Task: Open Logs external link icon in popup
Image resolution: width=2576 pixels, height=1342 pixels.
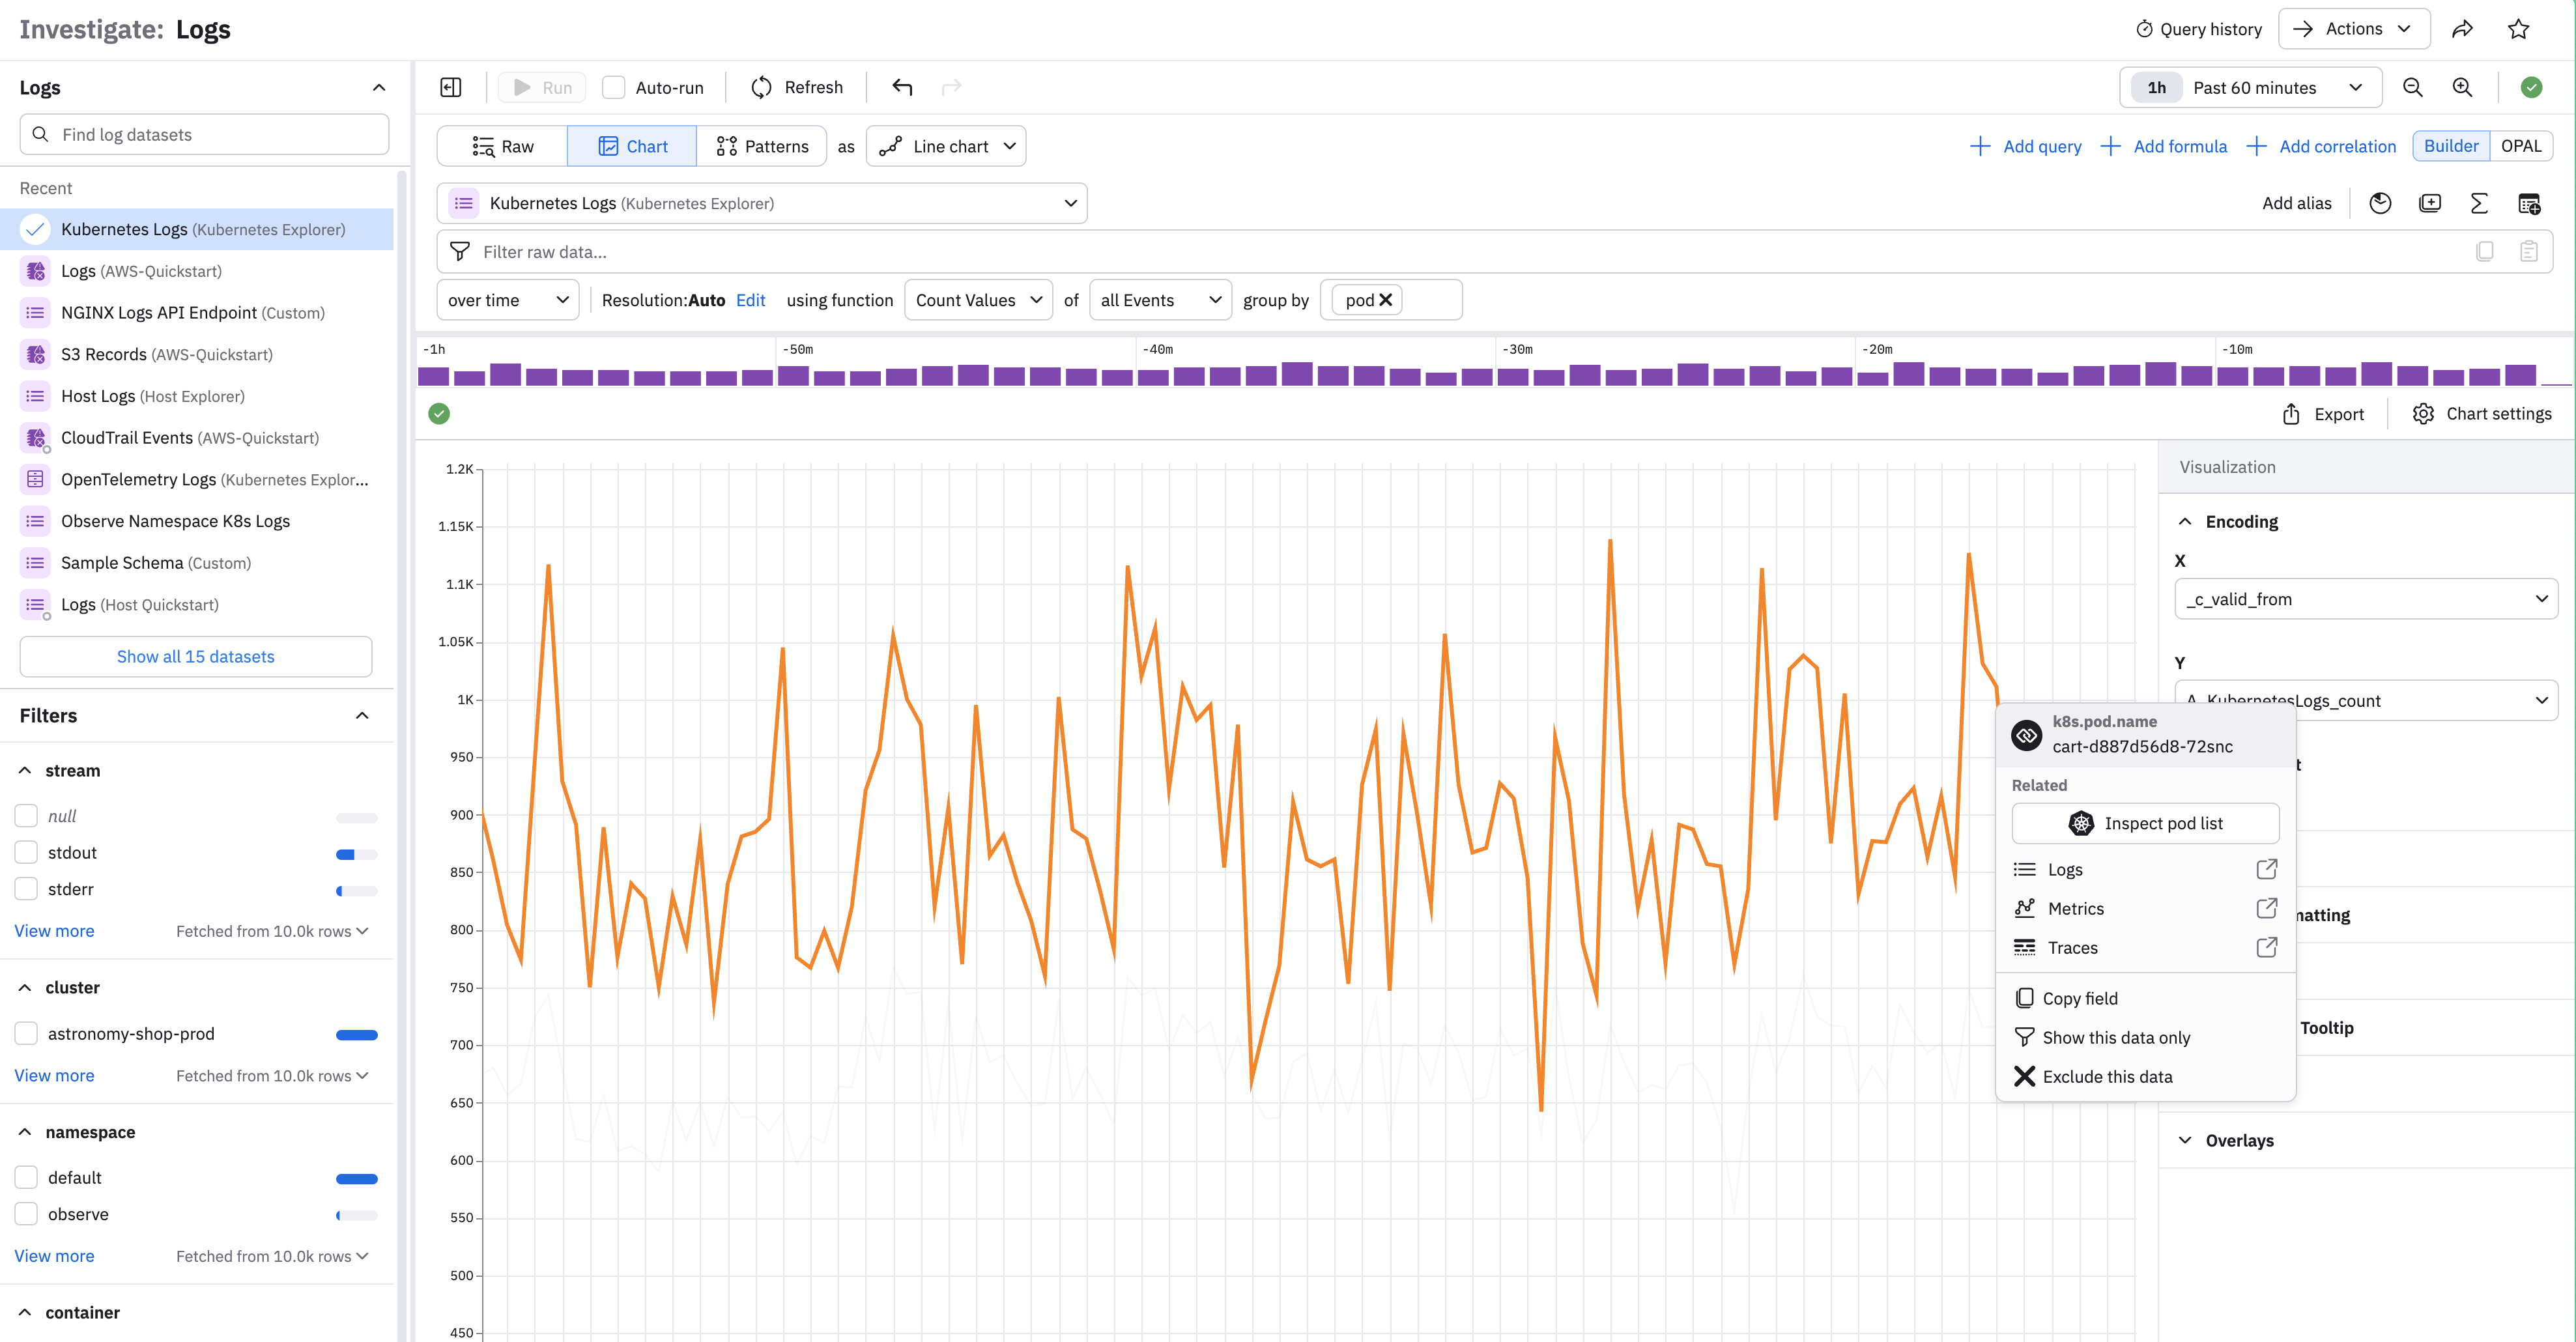Action: (2266, 869)
